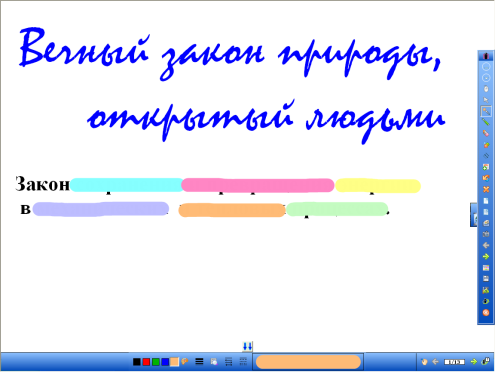The image size is (495, 372).
Task: Go to next page with green arrow
Action: (x=486, y=256)
